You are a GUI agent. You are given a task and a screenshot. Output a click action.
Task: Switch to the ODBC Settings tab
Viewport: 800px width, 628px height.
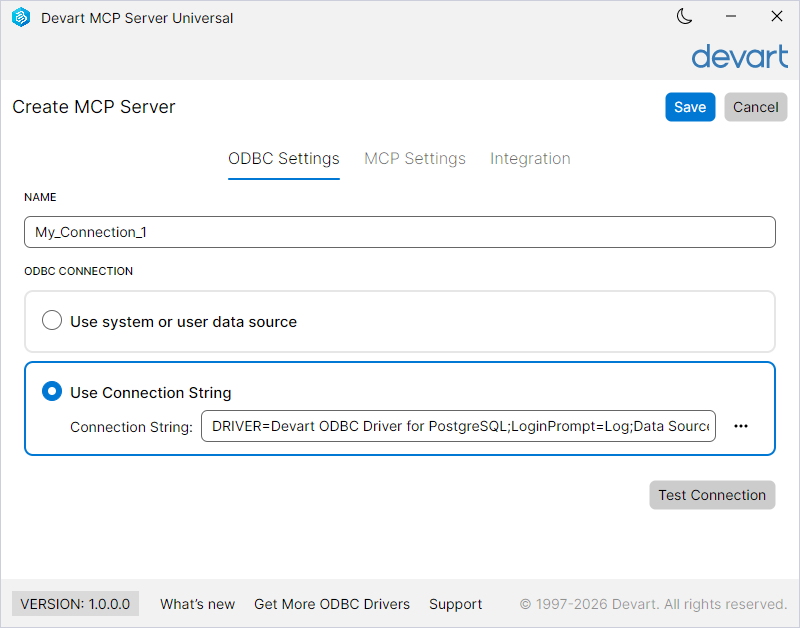pyautogui.click(x=284, y=159)
